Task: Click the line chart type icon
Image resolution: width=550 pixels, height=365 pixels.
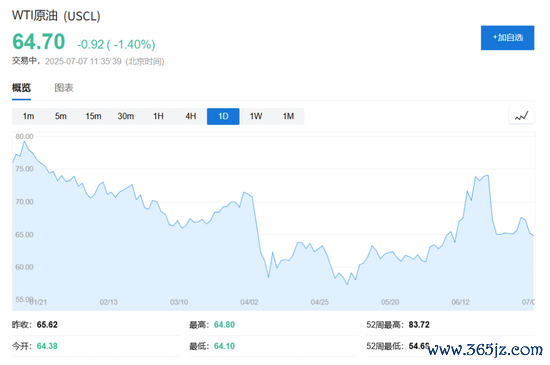Action: 521,116
